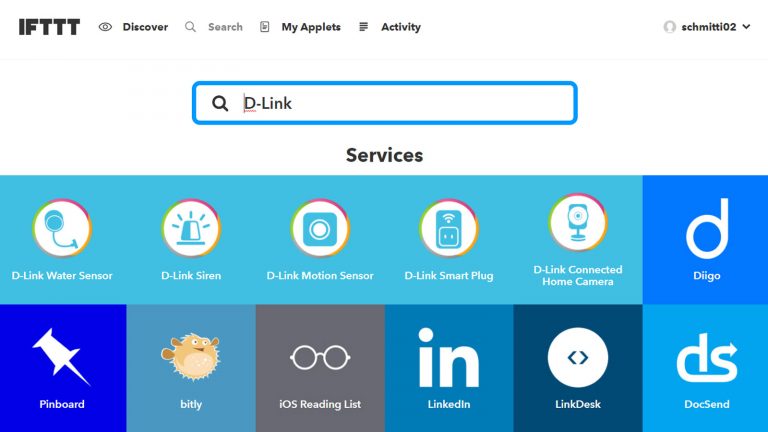Image resolution: width=768 pixels, height=432 pixels.
Task: Open the iOS Reading List glasses tile
Action: coord(320,368)
